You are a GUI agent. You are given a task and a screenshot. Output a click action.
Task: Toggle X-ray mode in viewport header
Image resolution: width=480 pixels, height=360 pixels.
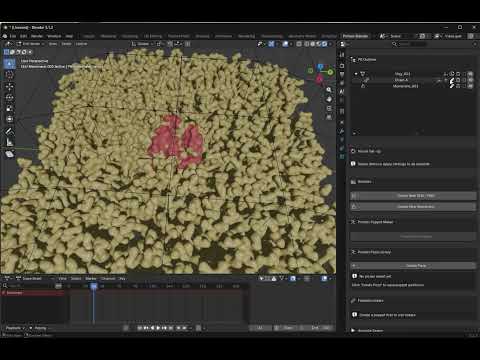coord(299,44)
